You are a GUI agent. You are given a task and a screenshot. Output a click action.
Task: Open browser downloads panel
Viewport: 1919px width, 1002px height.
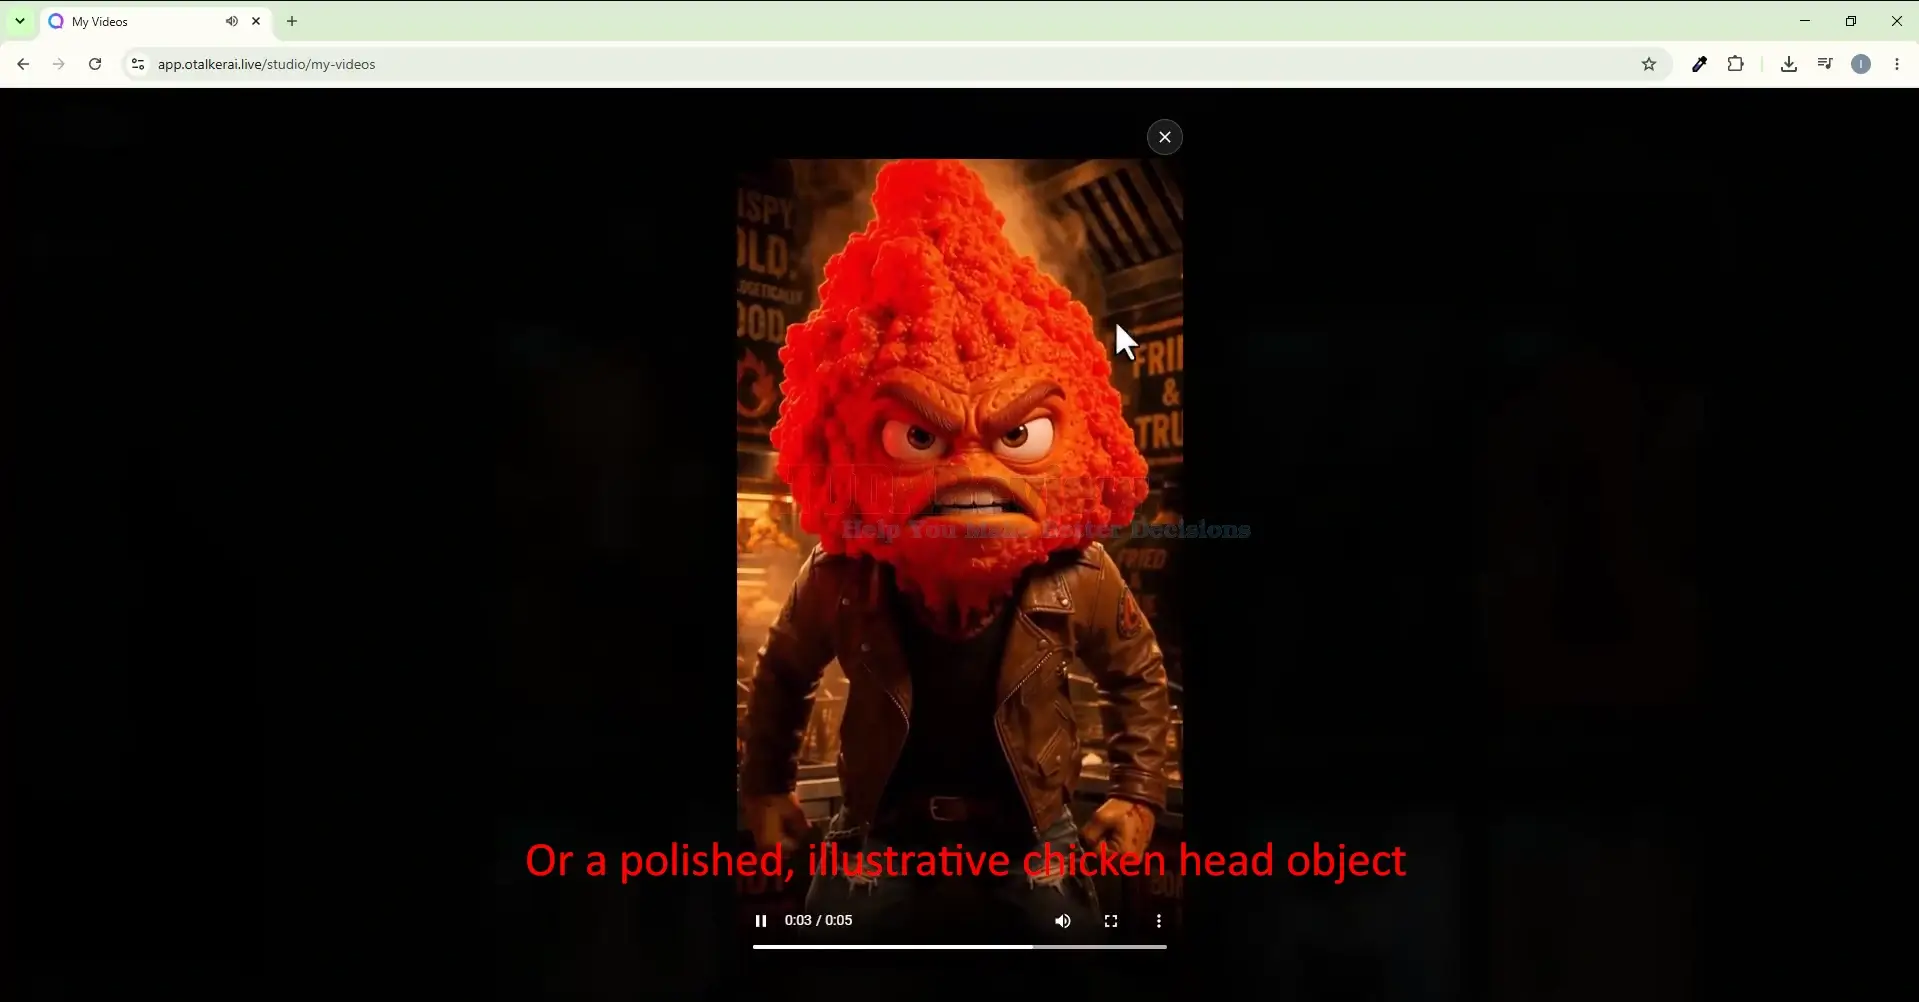(1789, 65)
